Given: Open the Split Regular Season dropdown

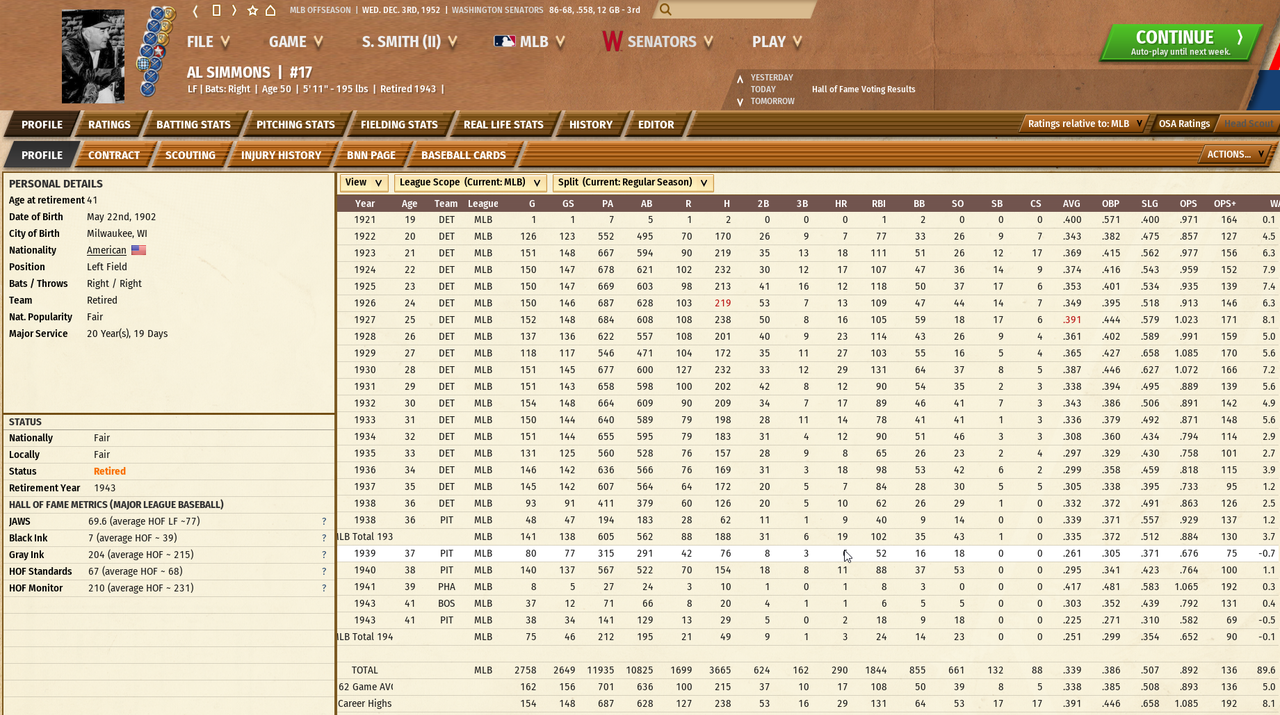Looking at the screenshot, I should pos(633,182).
